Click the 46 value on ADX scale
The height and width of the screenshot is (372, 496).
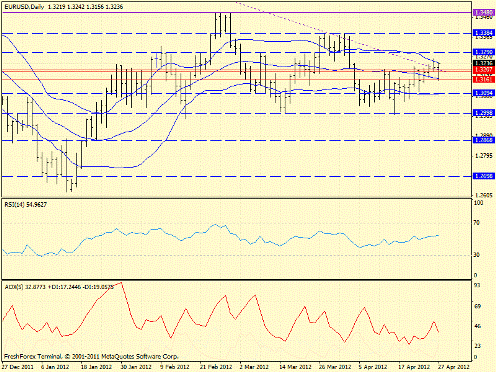click(x=477, y=326)
